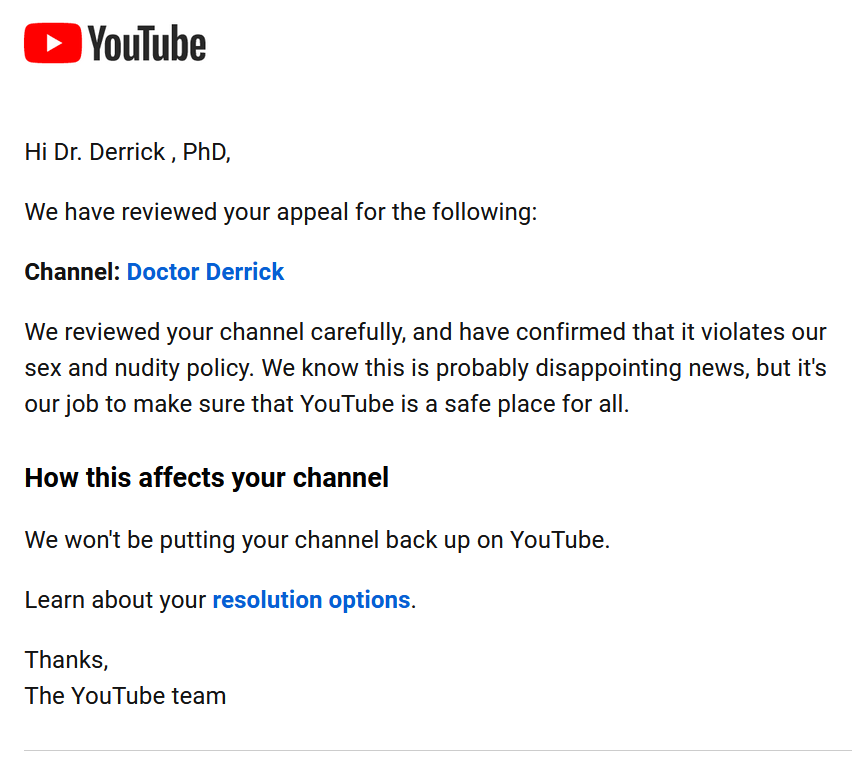Click the line starting 'sex and nudity policy'
The image size is (860, 777).
[426, 368]
